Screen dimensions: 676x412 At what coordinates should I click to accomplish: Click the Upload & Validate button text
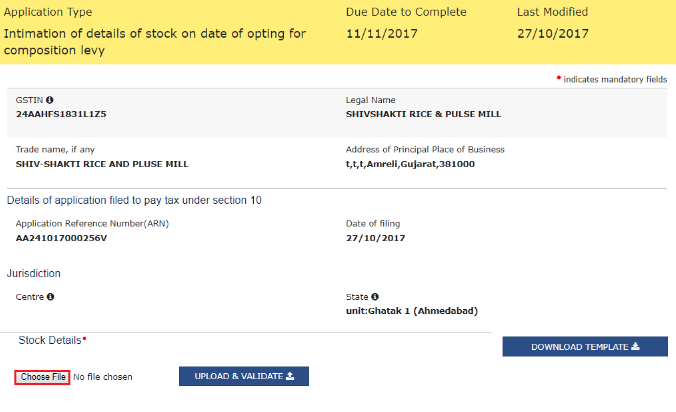pyautogui.click(x=237, y=377)
